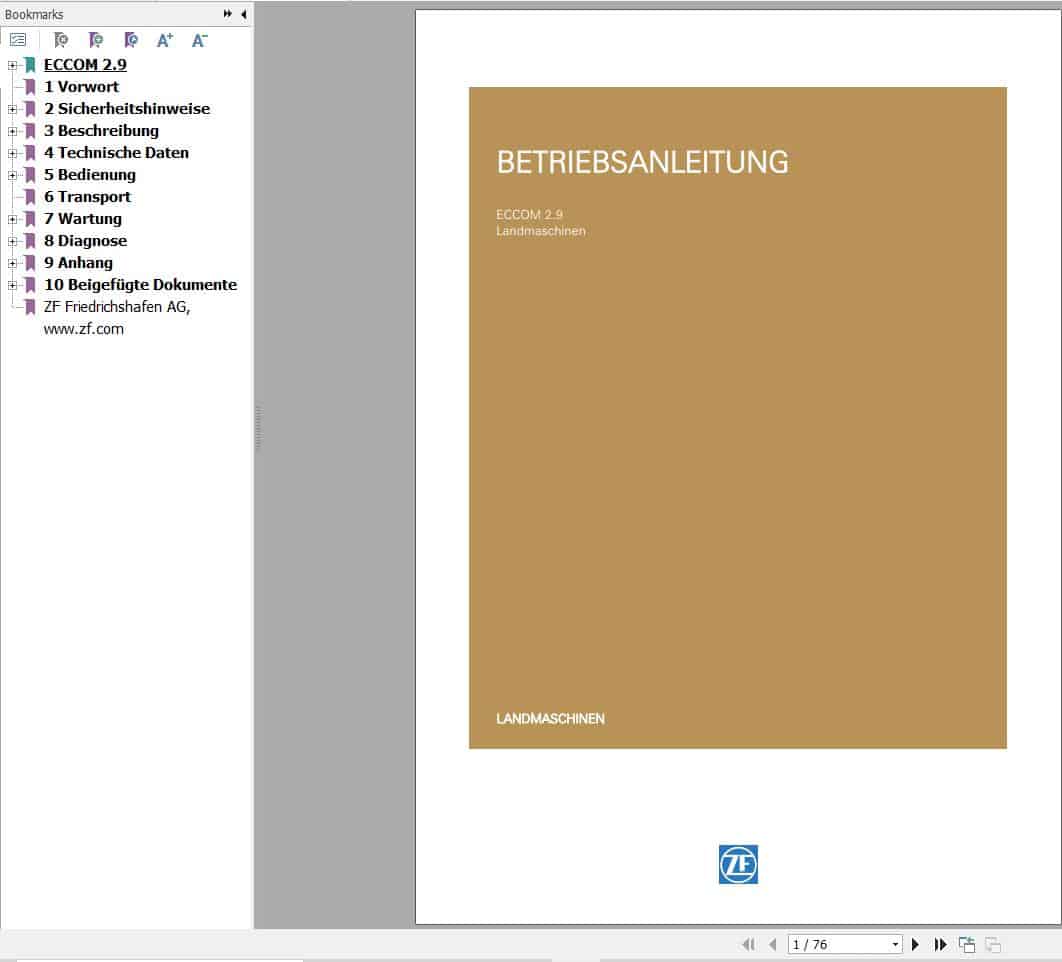Open the 8 Diagnose bookmark

[85, 241]
